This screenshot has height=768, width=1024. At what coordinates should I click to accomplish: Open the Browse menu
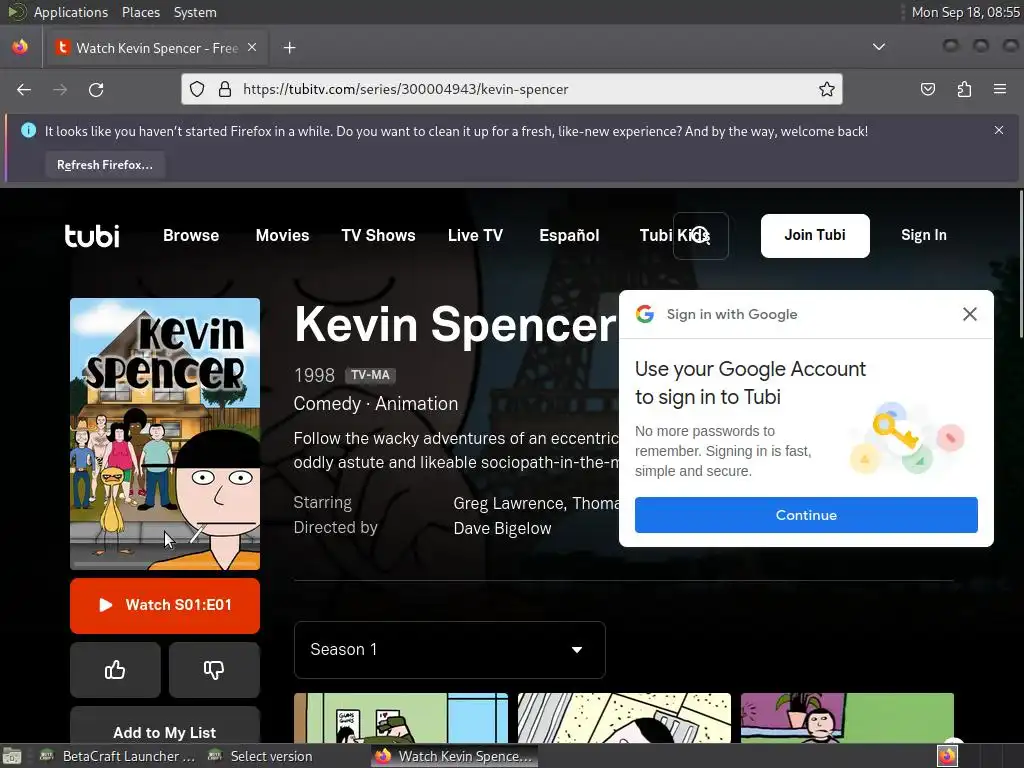click(x=191, y=235)
